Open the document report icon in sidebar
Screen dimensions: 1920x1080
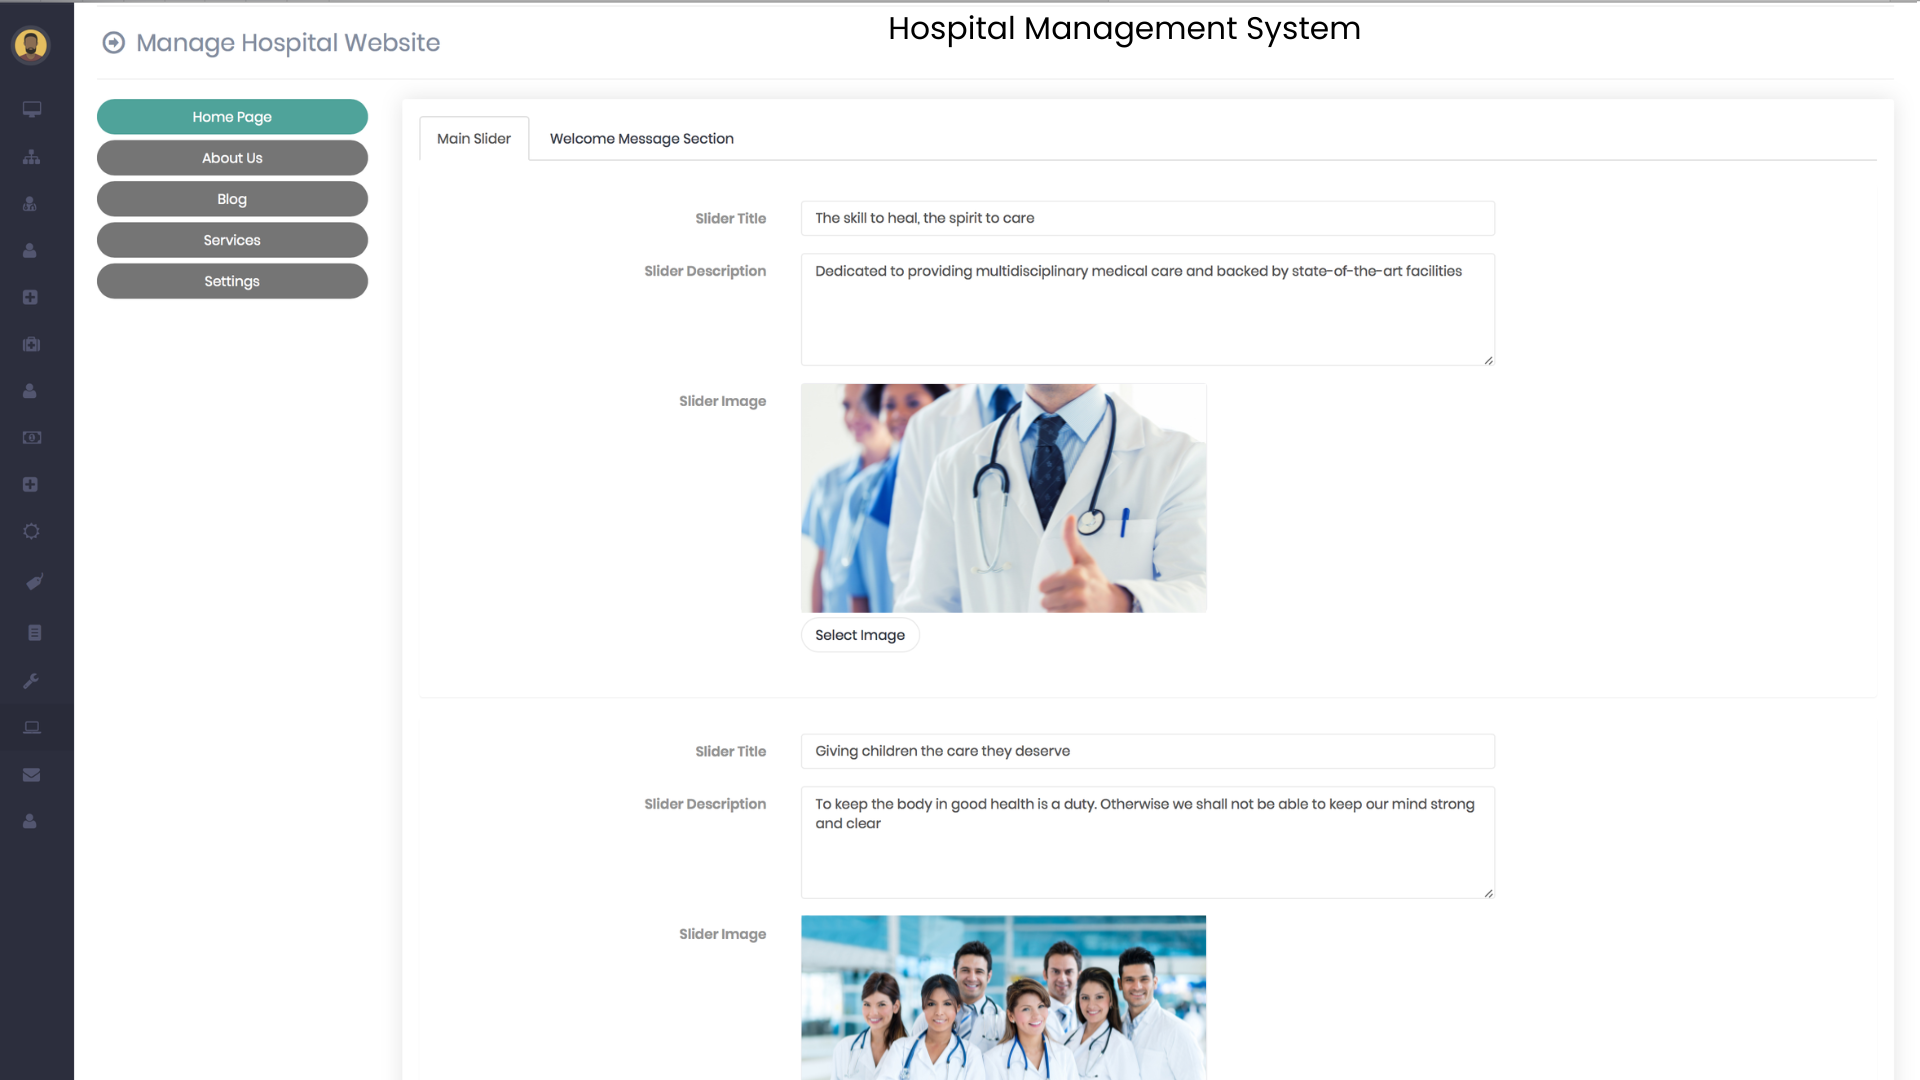[34, 632]
